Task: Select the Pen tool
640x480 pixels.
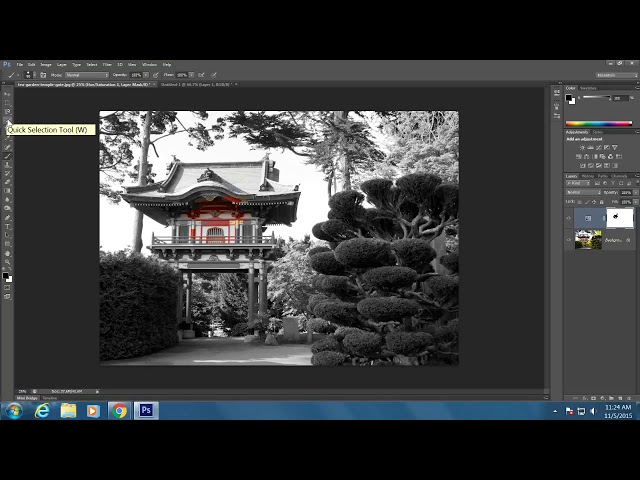Action: coord(7,218)
